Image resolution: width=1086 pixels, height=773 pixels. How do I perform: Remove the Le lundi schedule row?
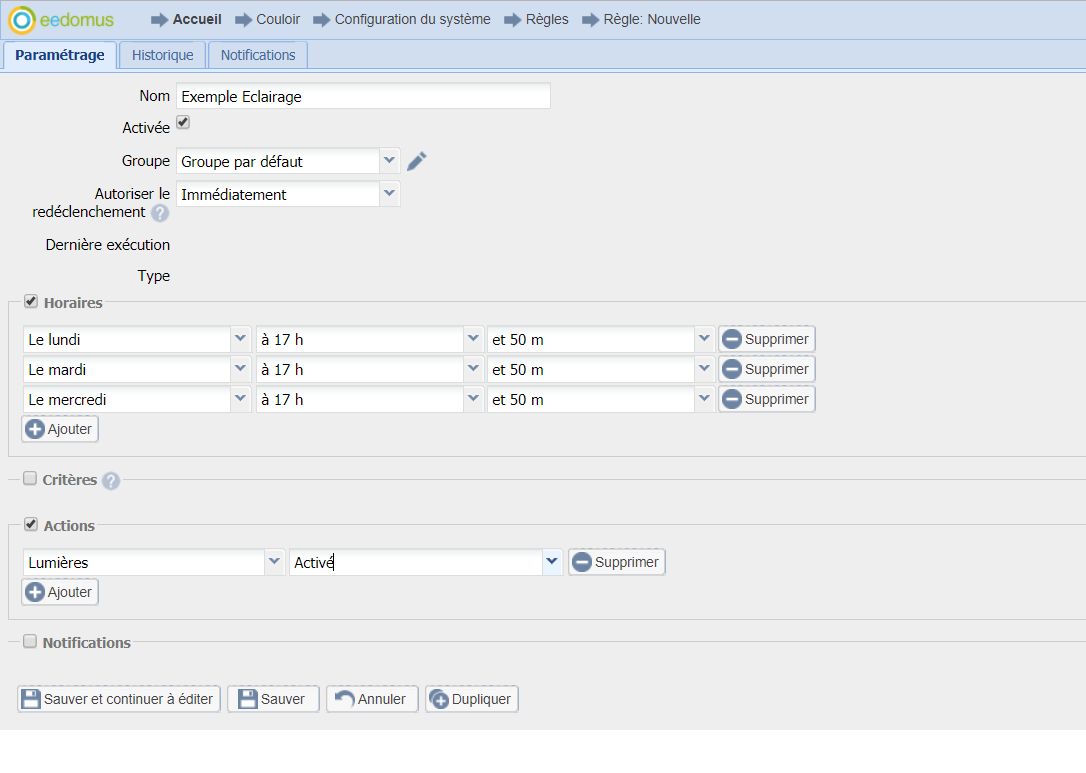(x=766, y=339)
